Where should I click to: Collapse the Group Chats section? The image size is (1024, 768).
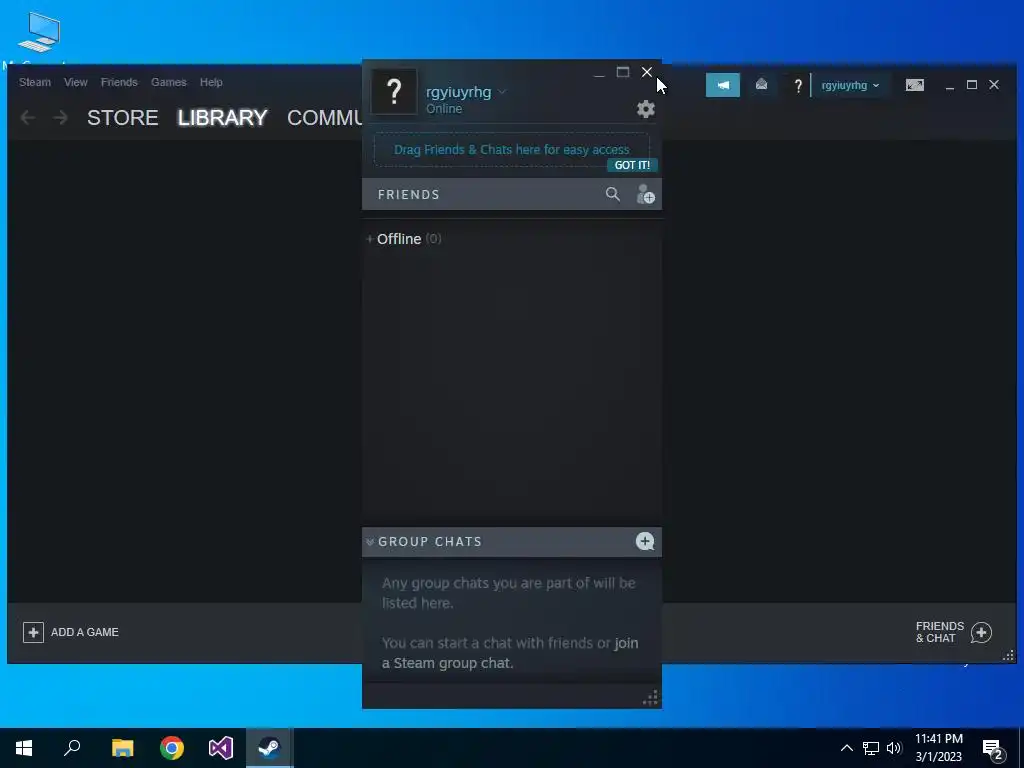point(370,542)
